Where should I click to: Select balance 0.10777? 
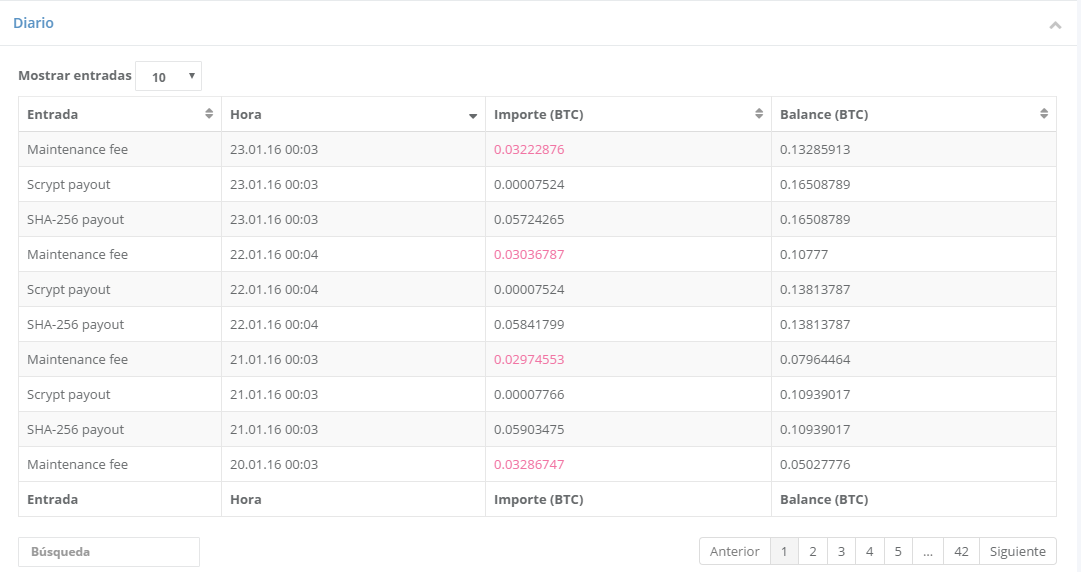pyautogui.click(x=804, y=254)
